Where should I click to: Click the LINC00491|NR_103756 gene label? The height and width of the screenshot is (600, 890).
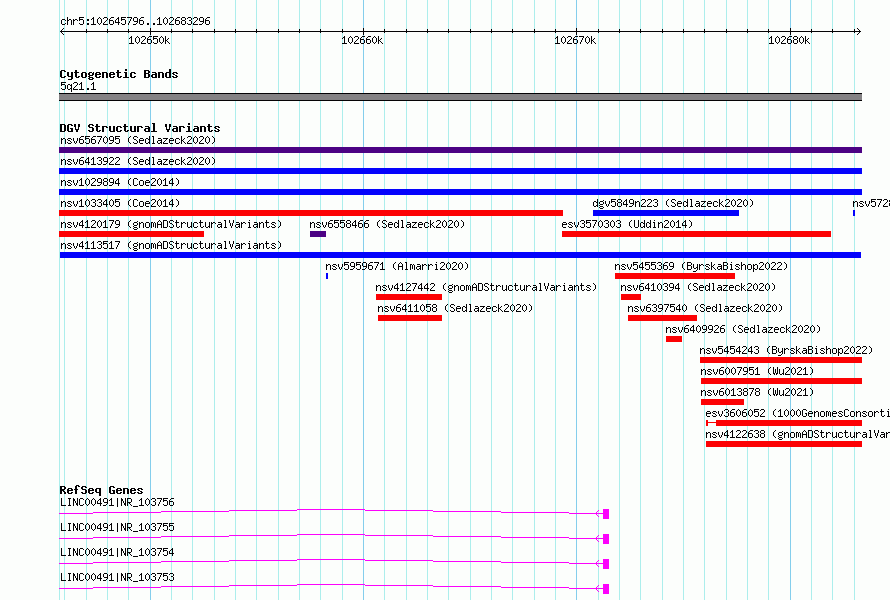pyautogui.click(x=117, y=502)
